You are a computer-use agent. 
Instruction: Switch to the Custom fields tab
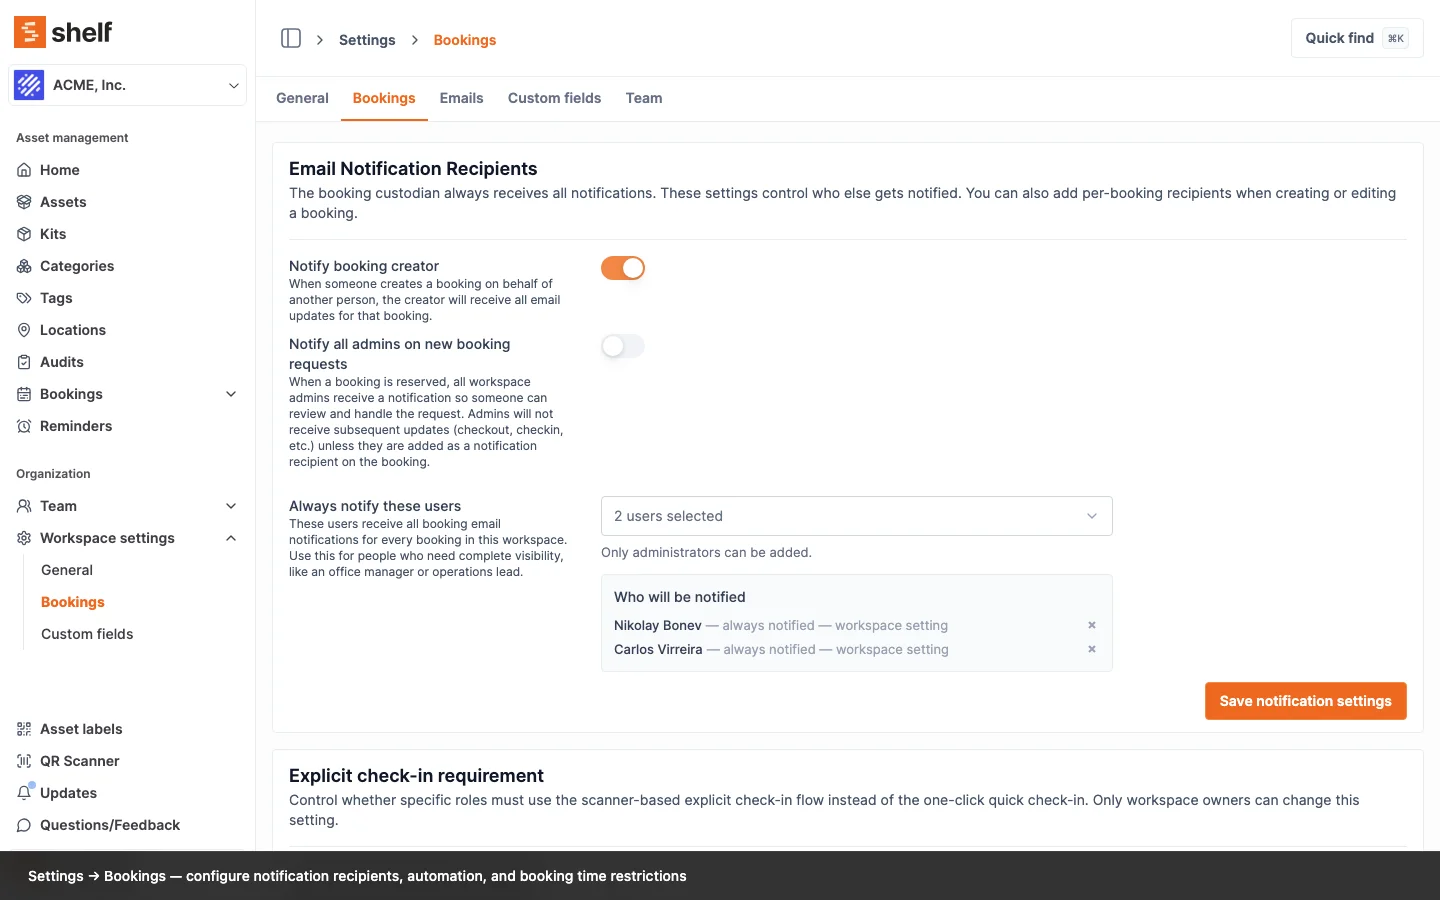[554, 98]
